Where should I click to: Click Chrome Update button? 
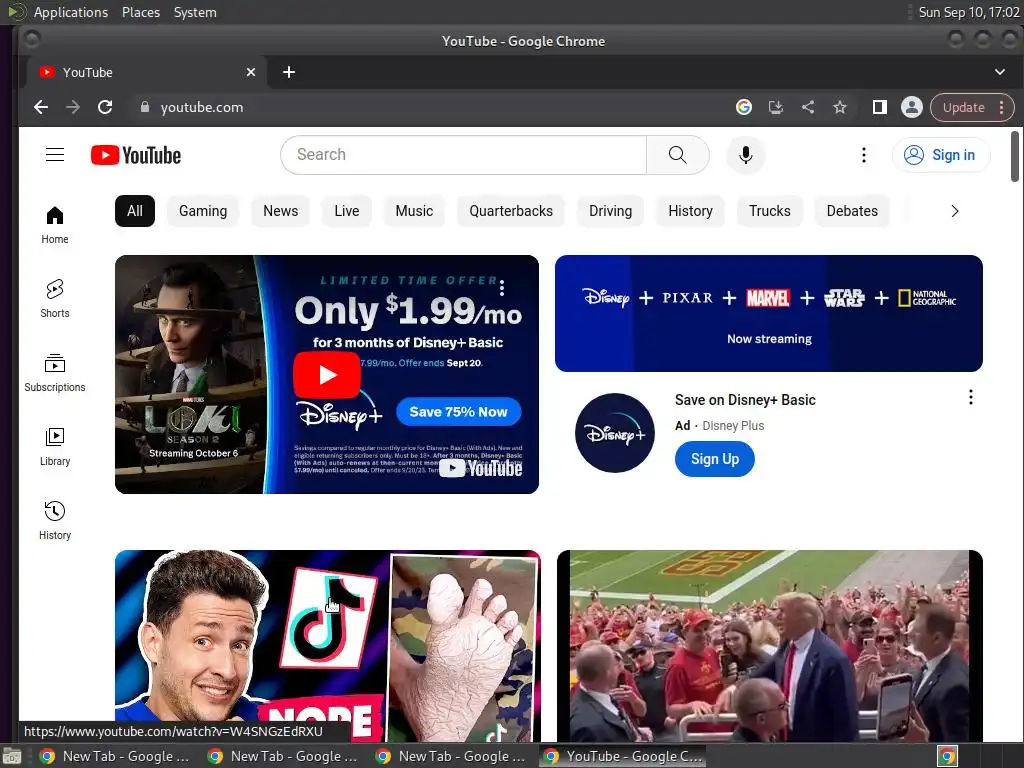[x=963, y=107]
